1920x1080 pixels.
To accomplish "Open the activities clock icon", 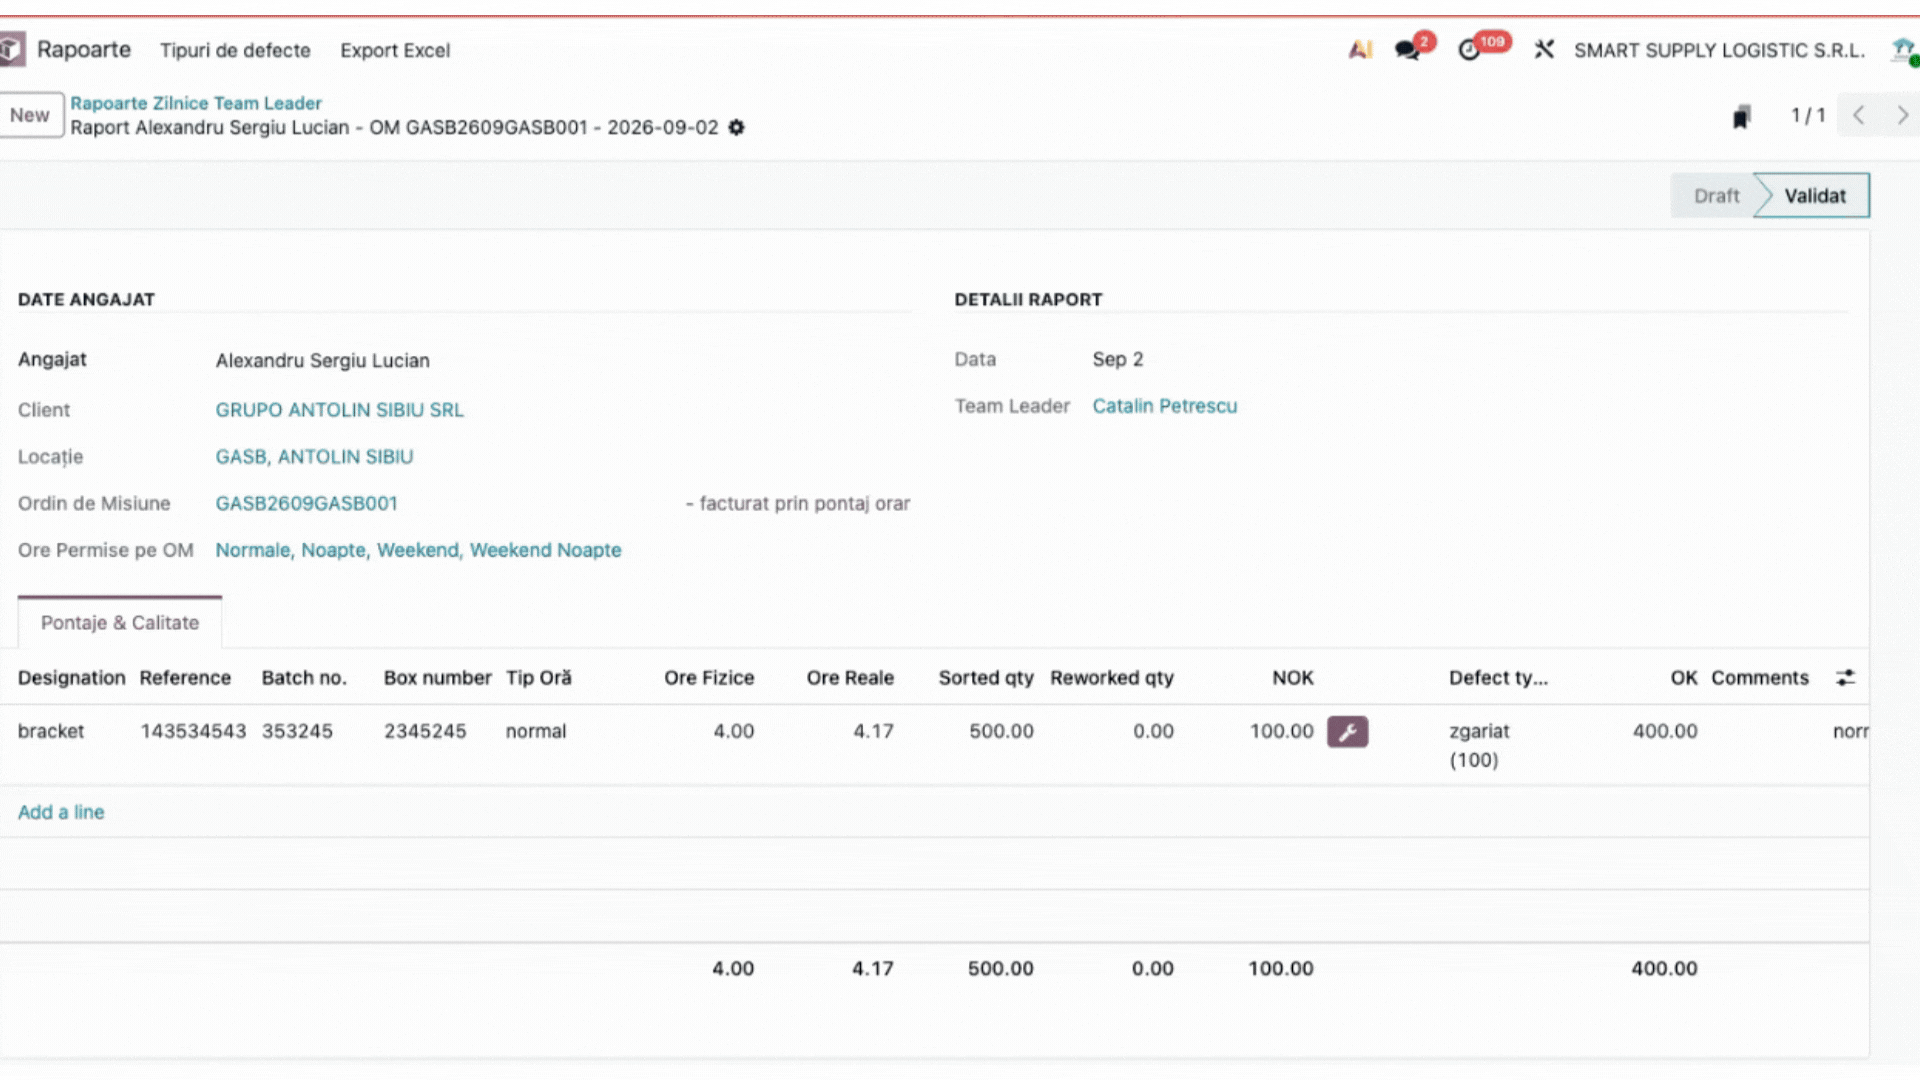I will tap(1469, 49).
